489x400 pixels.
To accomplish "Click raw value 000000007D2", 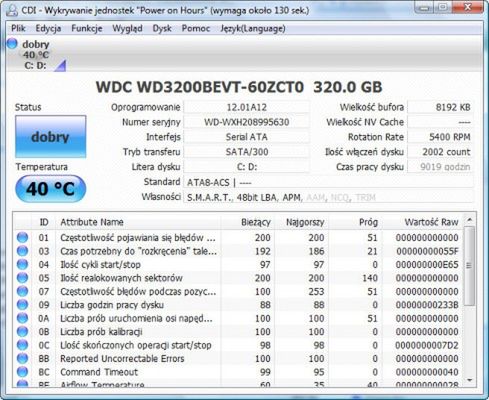I will (427, 345).
